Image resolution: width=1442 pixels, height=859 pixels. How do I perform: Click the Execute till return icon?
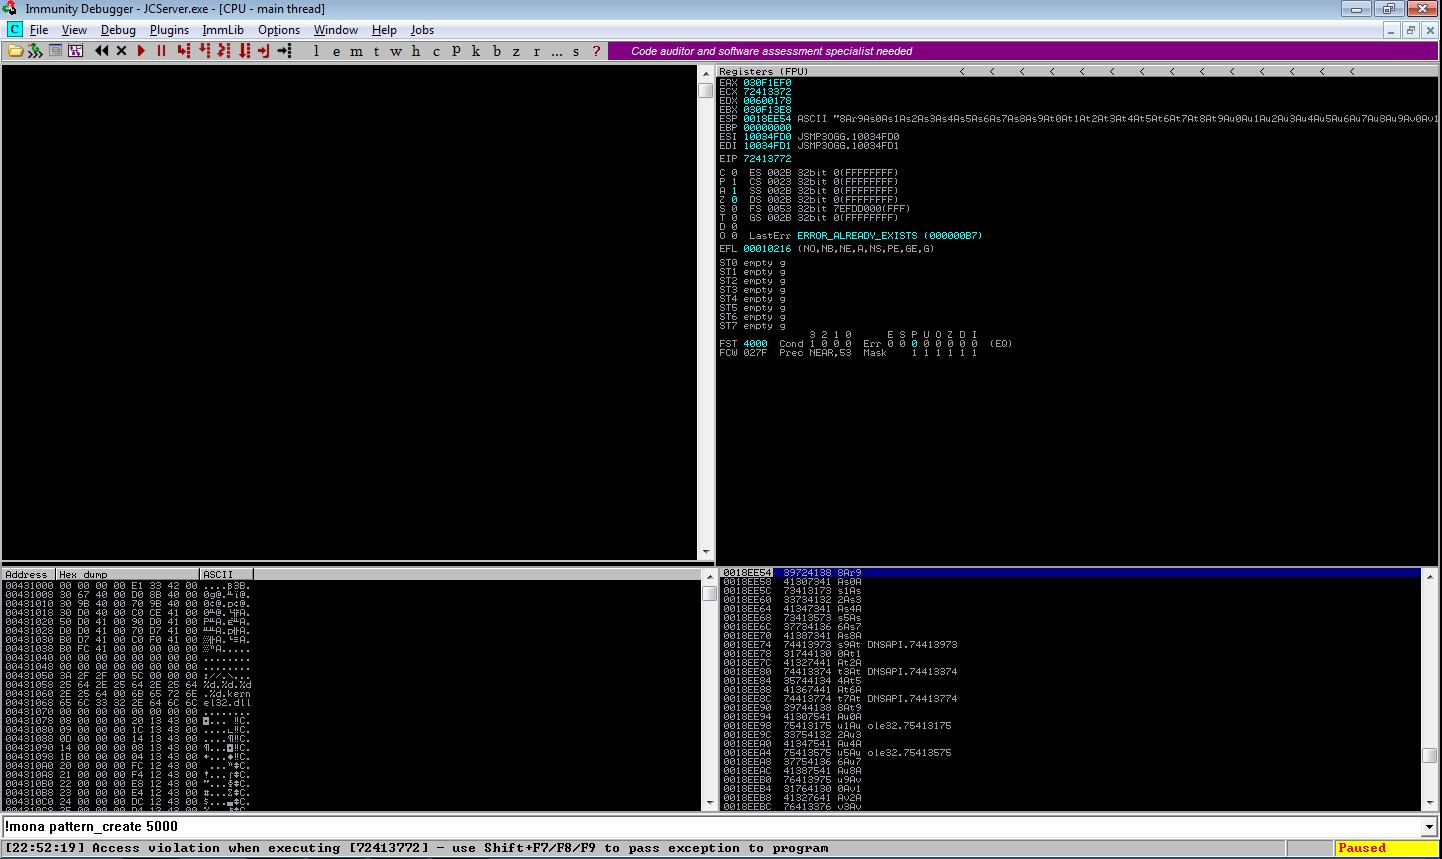(x=264, y=51)
